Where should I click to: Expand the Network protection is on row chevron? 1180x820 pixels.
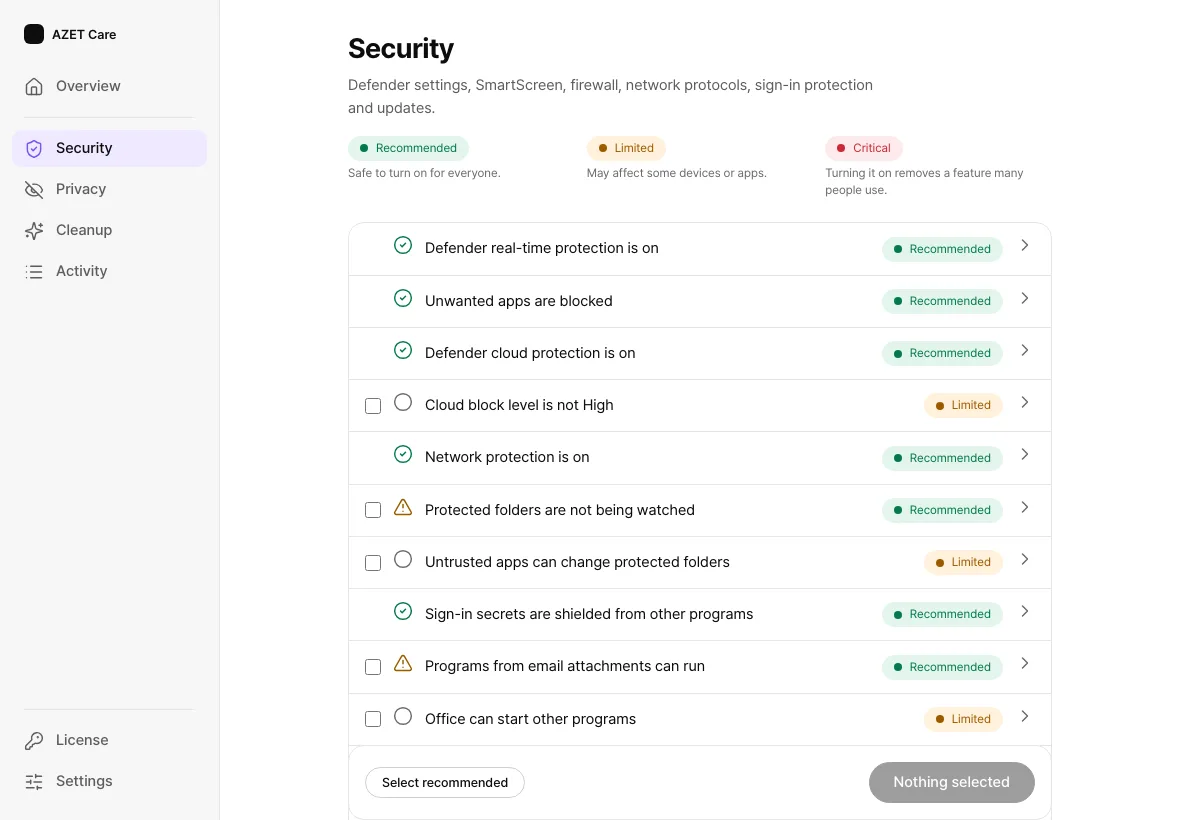(1024, 454)
